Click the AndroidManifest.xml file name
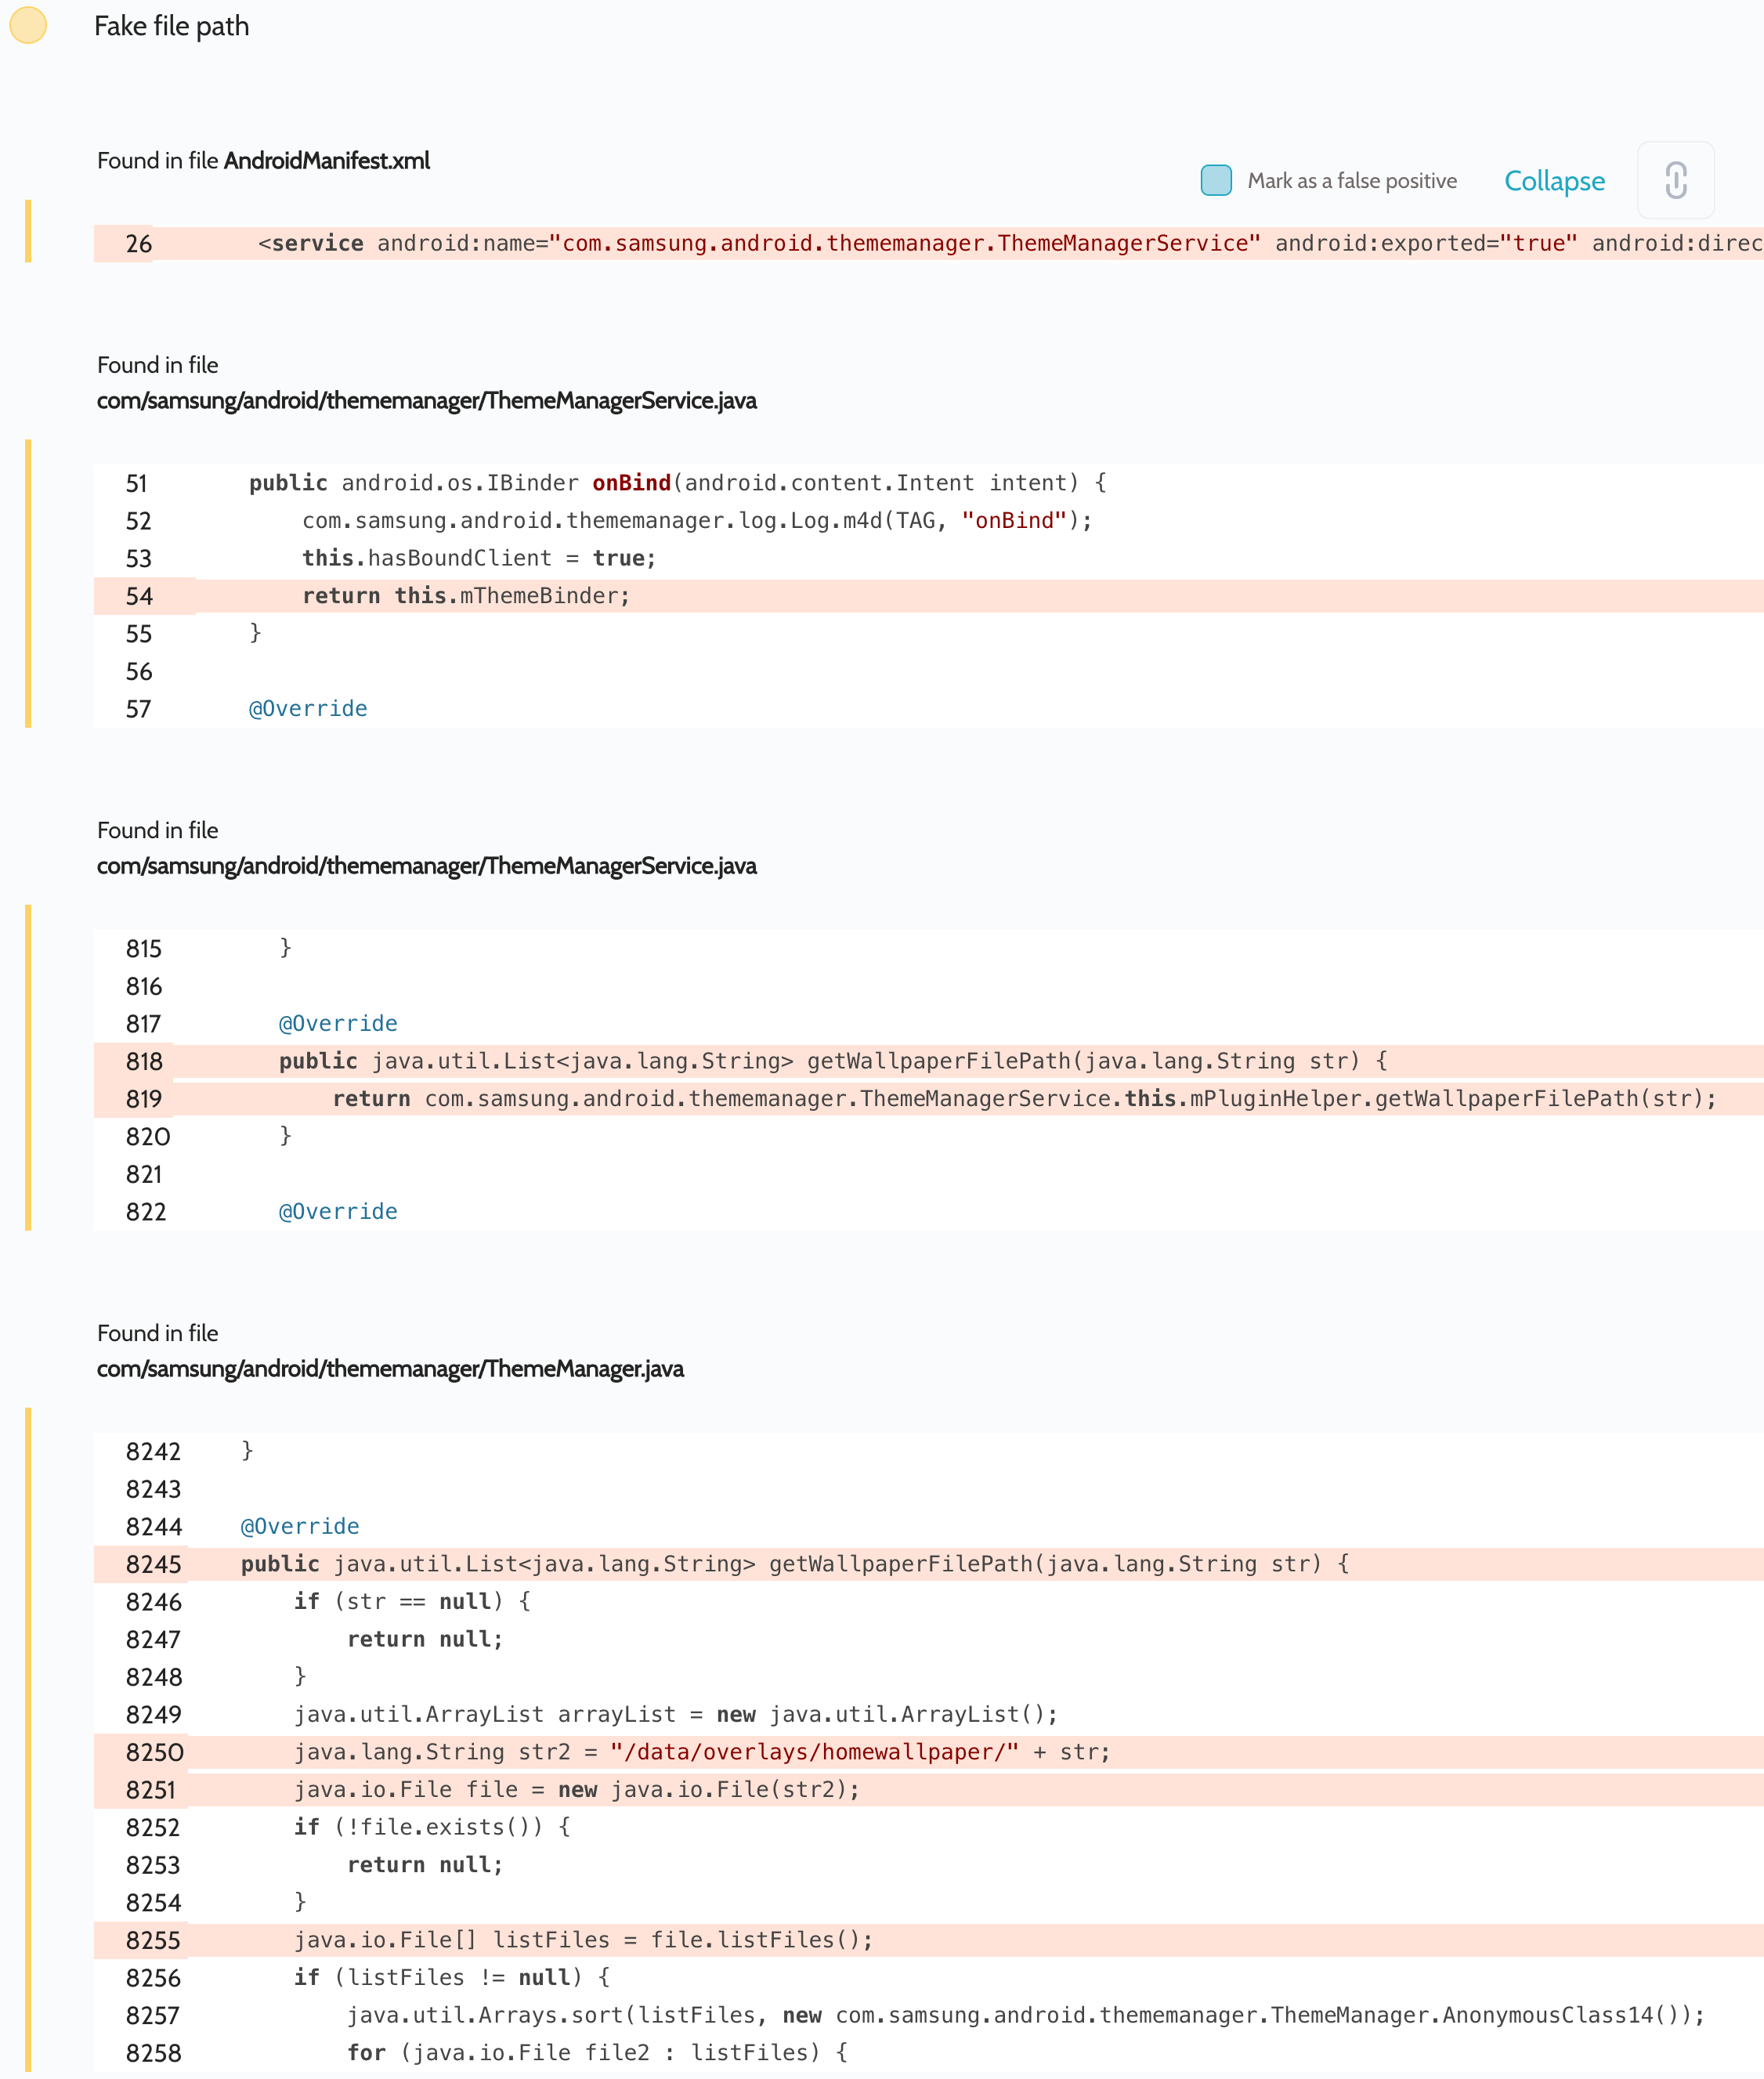1764x2079 pixels. pos(326,161)
